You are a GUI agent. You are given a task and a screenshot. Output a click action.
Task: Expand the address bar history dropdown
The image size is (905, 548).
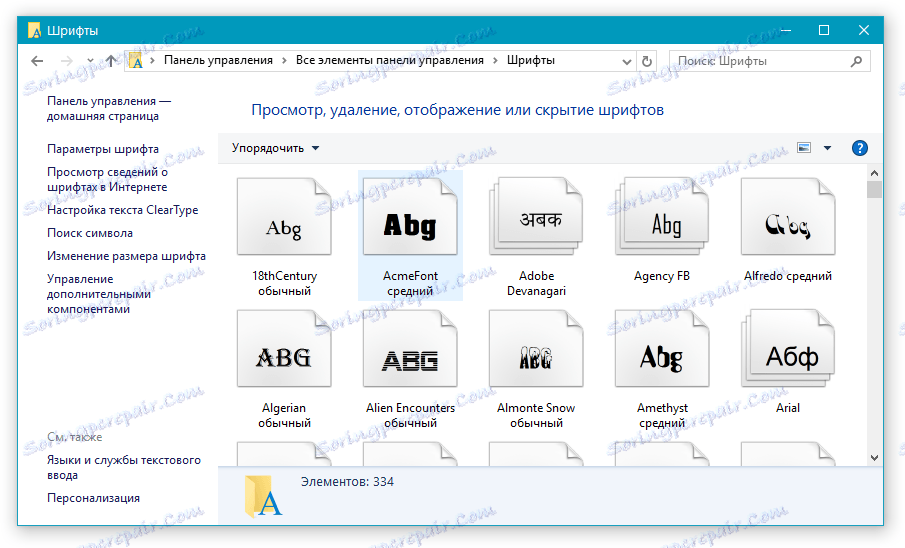coord(627,61)
